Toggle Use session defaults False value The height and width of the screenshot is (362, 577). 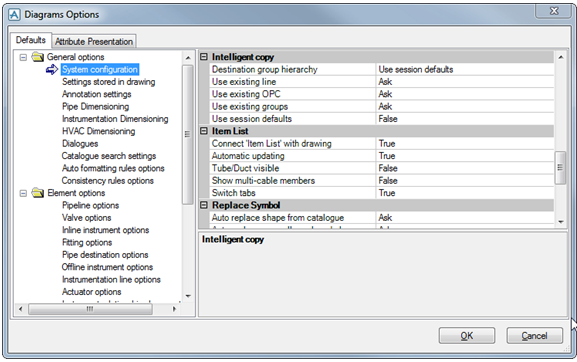coord(465,119)
